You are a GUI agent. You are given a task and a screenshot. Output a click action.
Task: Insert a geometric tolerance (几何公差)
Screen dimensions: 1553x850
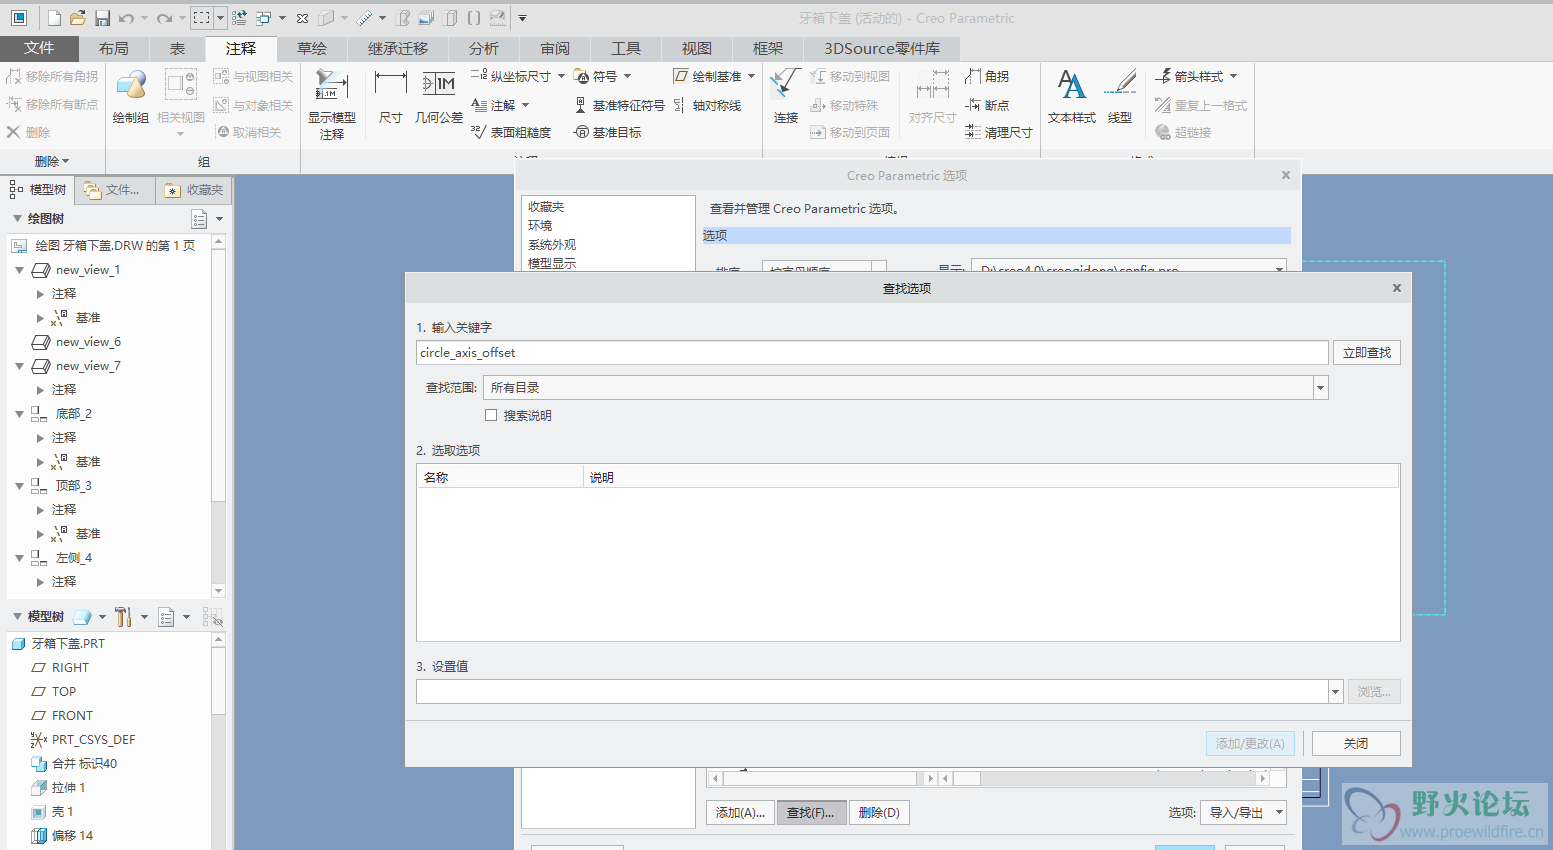pyautogui.click(x=439, y=97)
